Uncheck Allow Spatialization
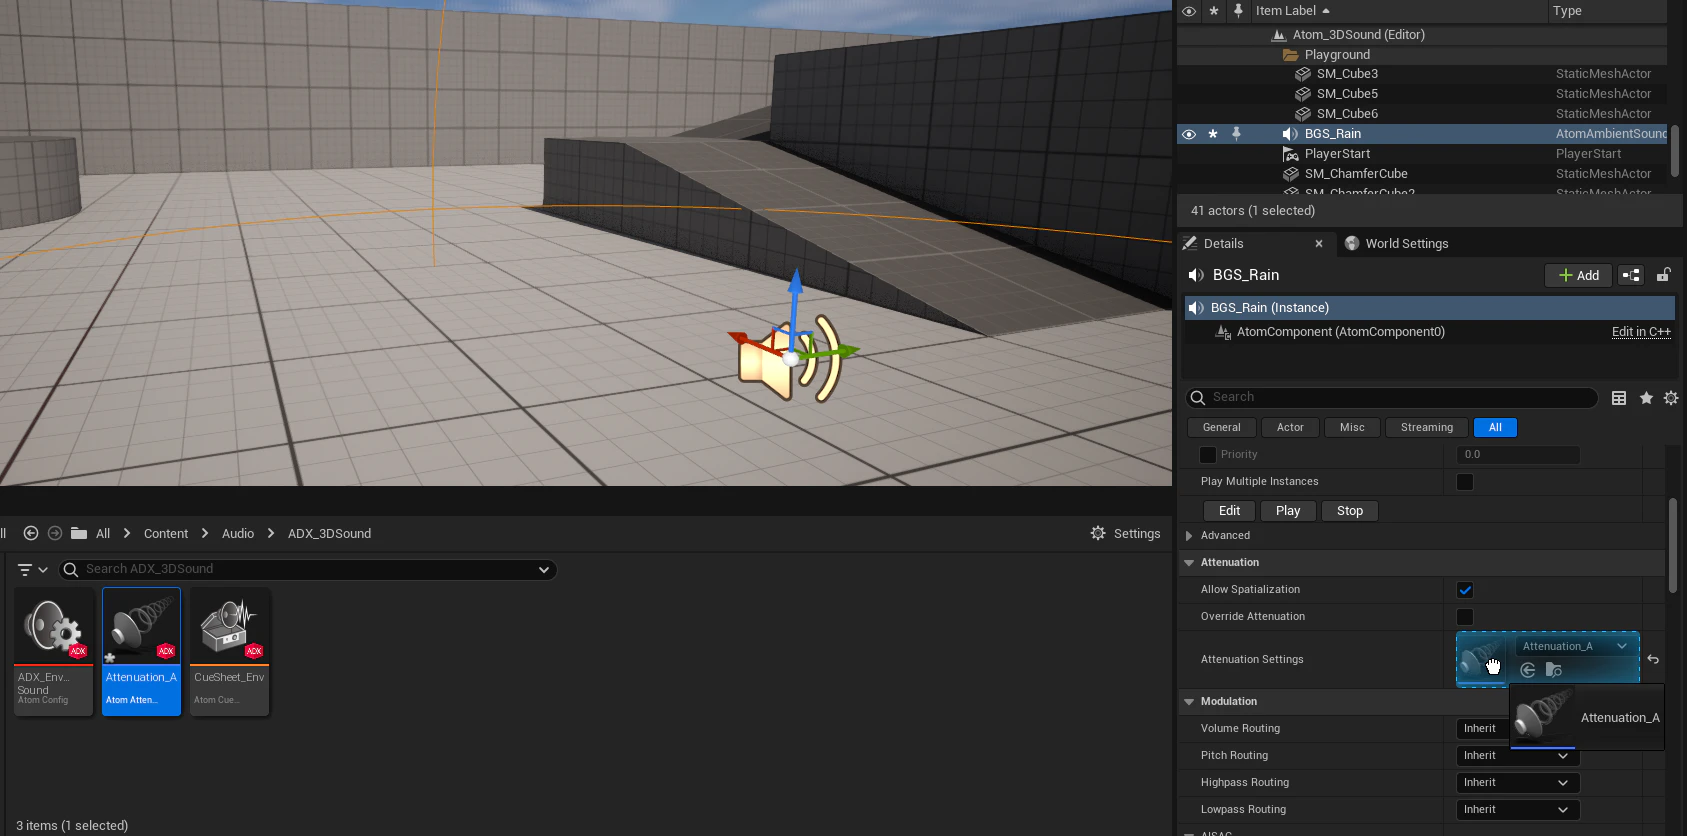Viewport: 1687px width, 836px height. (1465, 590)
